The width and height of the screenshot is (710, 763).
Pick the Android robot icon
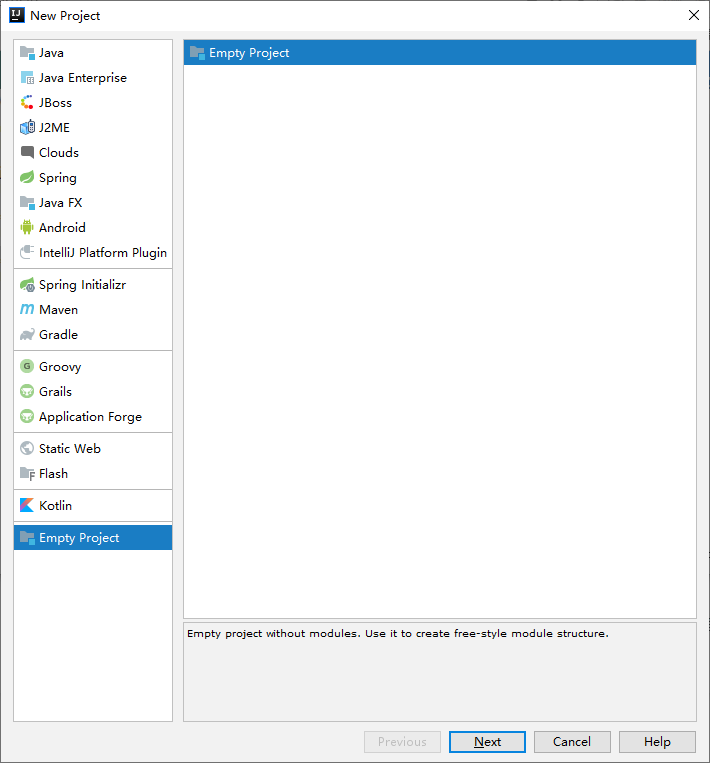[27, 228]
